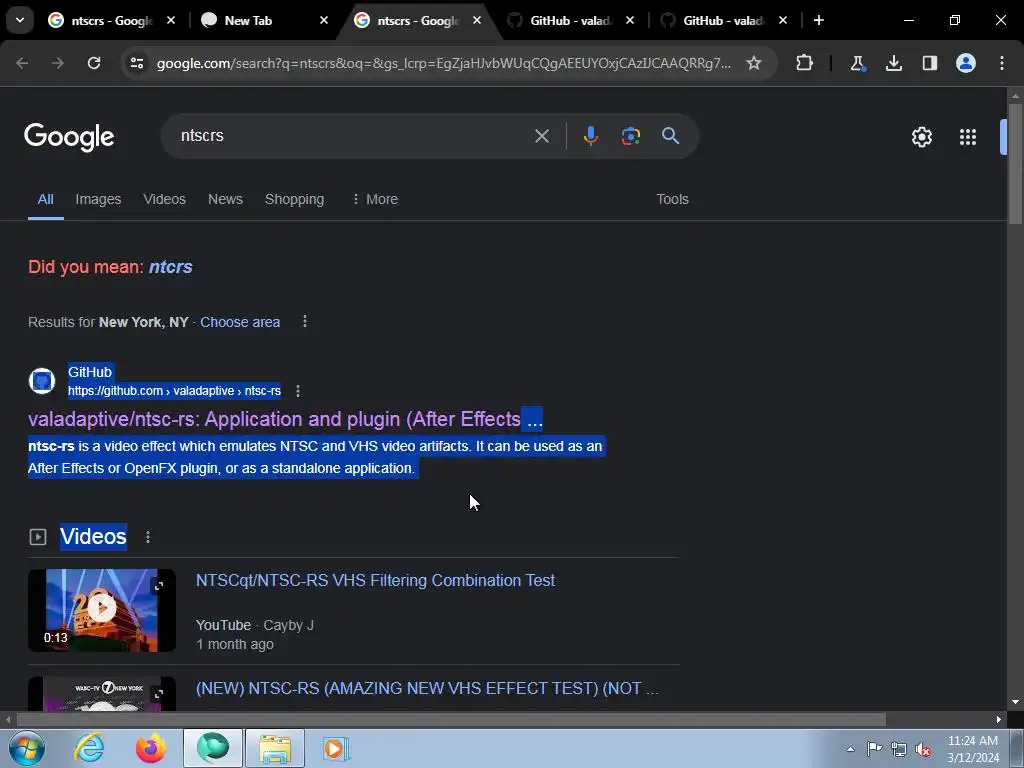Open File Explorer from taskbar
The width and height of the screenshot is (1024, 768).
pyautogui.click(x=275, y=748)
